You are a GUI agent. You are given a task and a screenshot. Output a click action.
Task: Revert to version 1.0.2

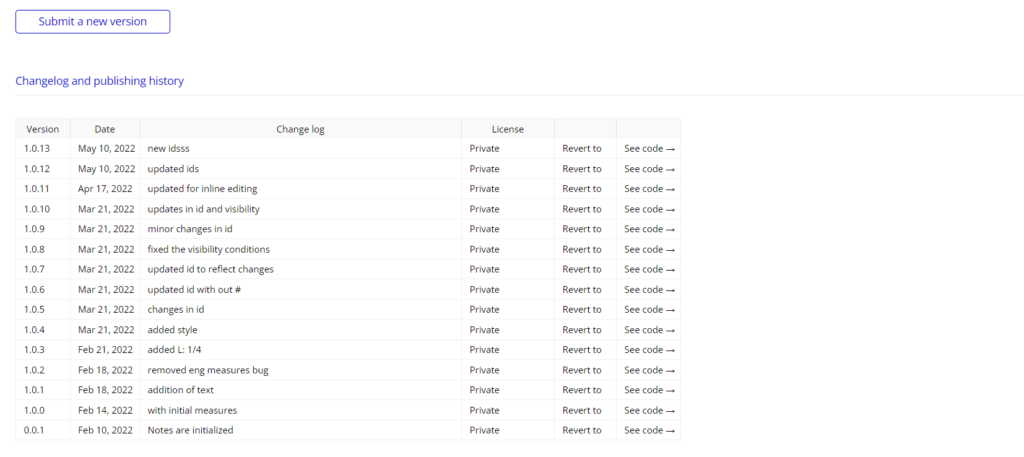pos(582,370)
